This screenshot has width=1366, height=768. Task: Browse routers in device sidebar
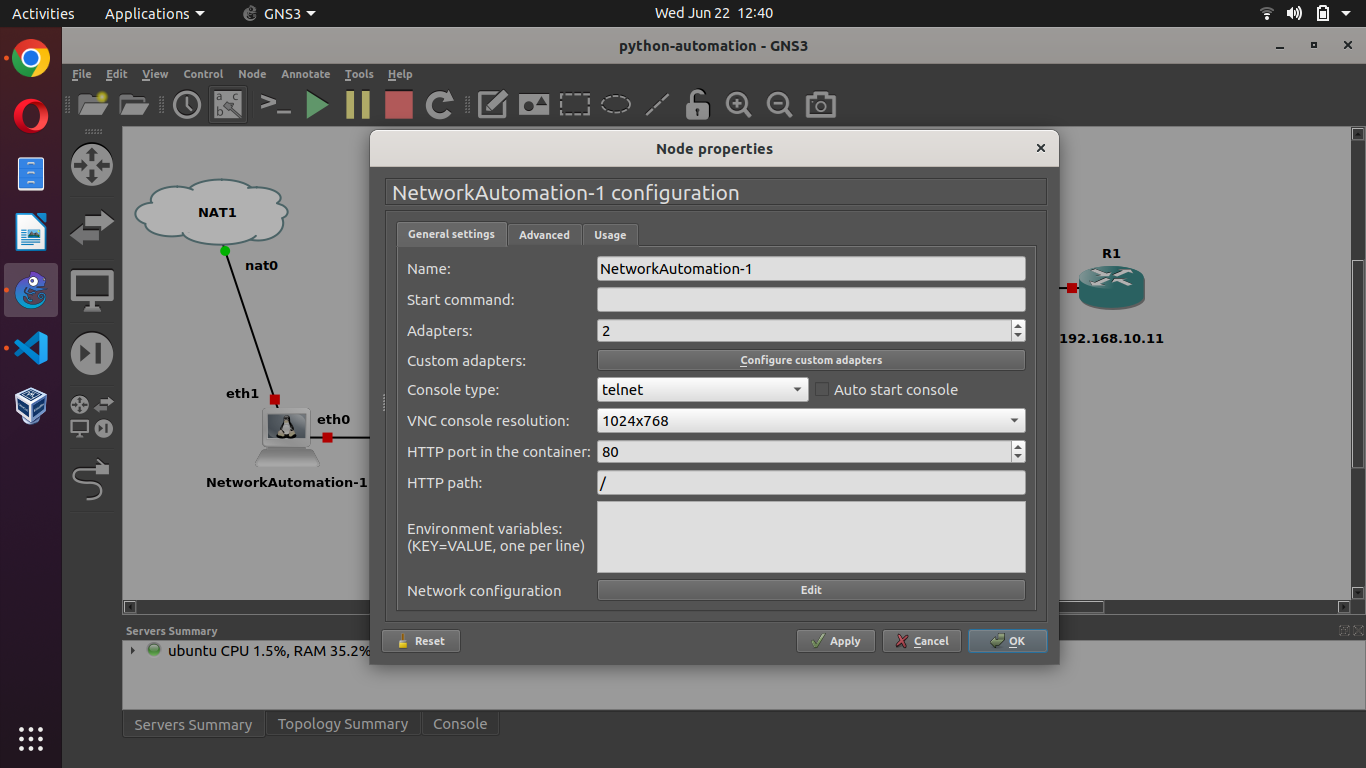(x=92, y=165)
